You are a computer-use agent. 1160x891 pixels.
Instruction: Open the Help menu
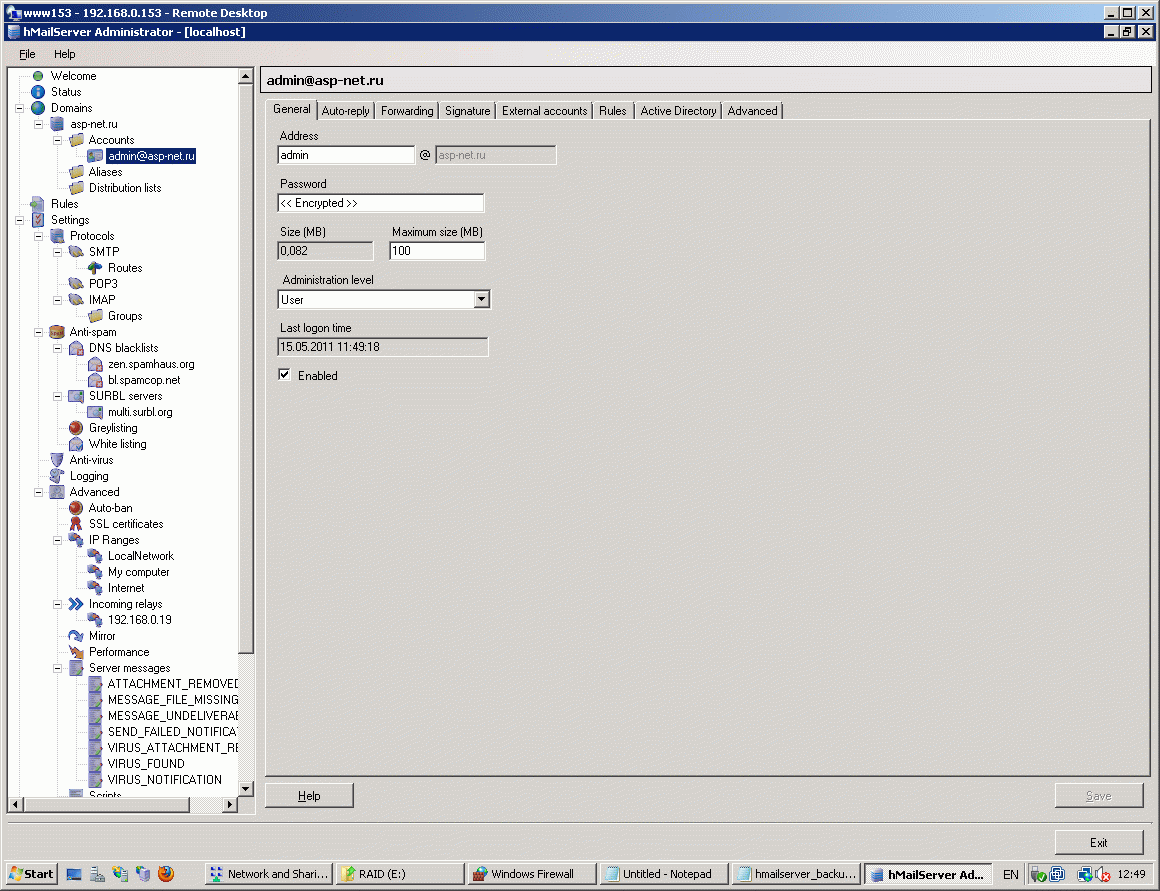coord(64,54)
